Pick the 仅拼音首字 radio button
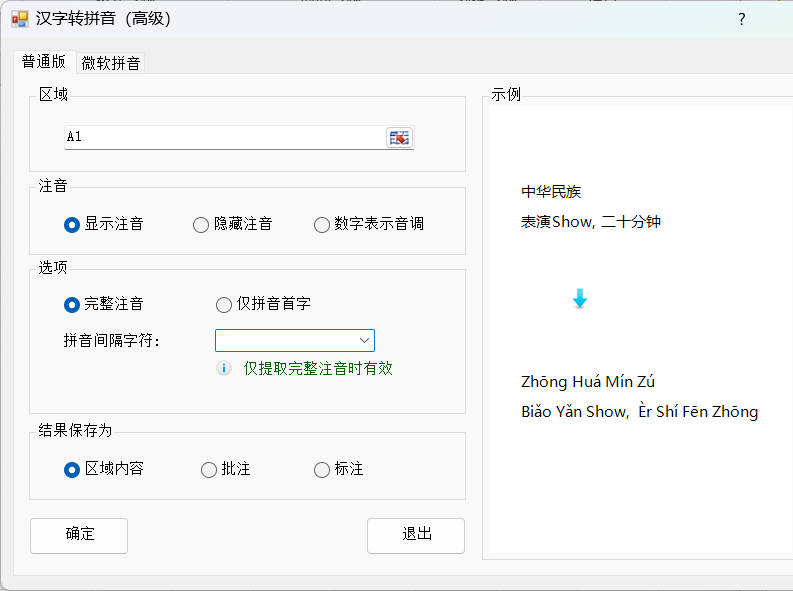Viewport: 793px width, 591px height. click(x=224, y=304)
